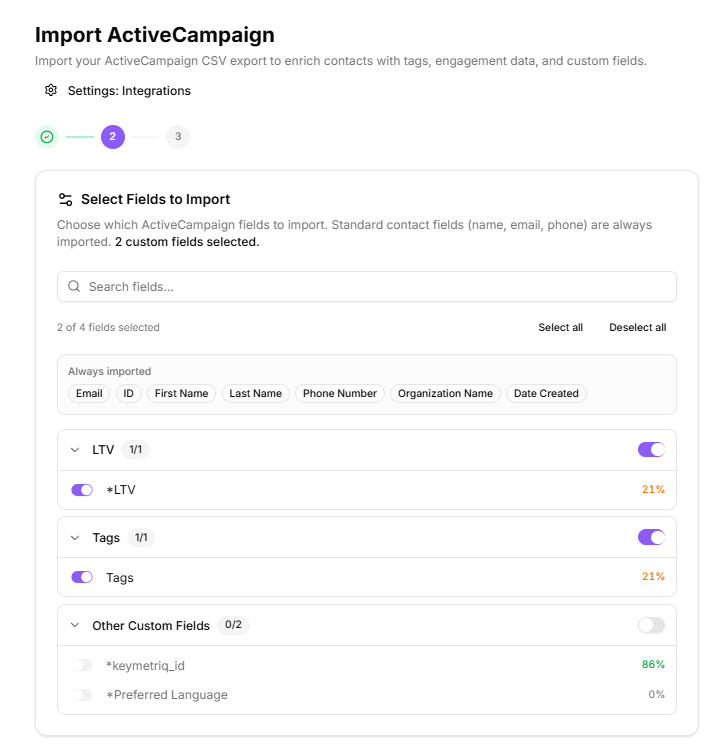Click the Organization Name chip
721x747 pixels.
445,394
